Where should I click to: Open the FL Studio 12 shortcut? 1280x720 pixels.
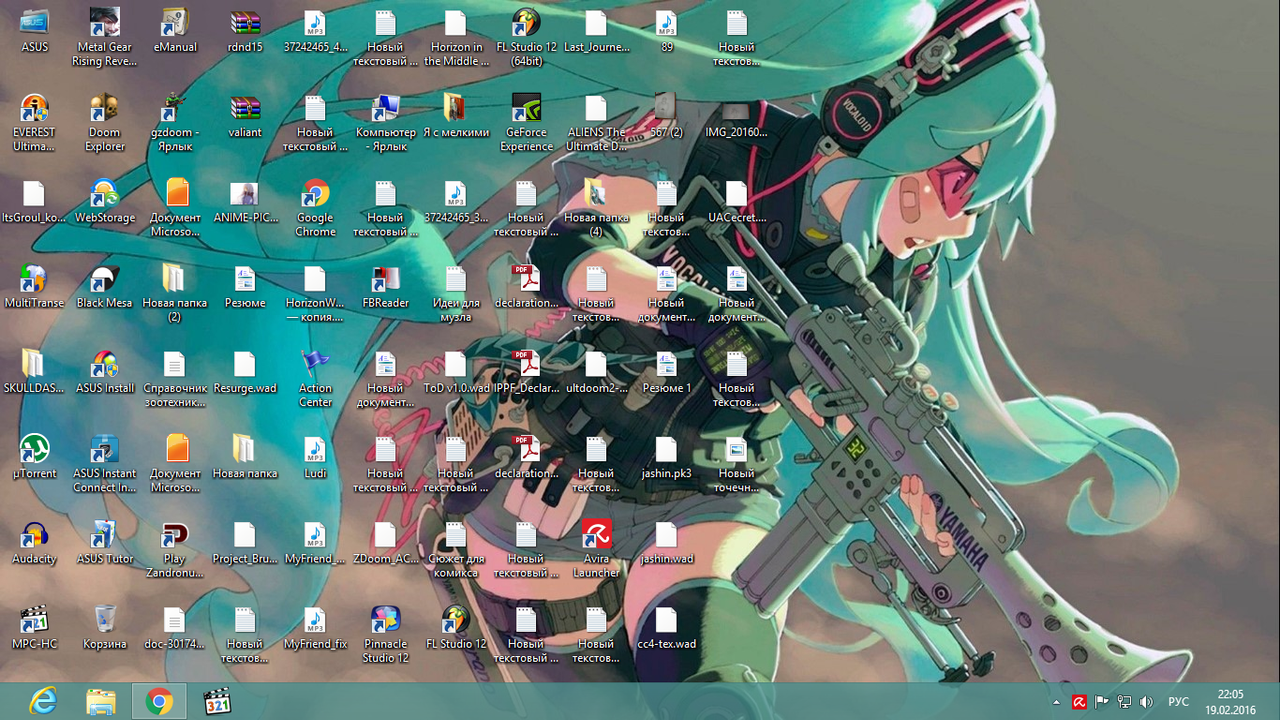[456, 628]
